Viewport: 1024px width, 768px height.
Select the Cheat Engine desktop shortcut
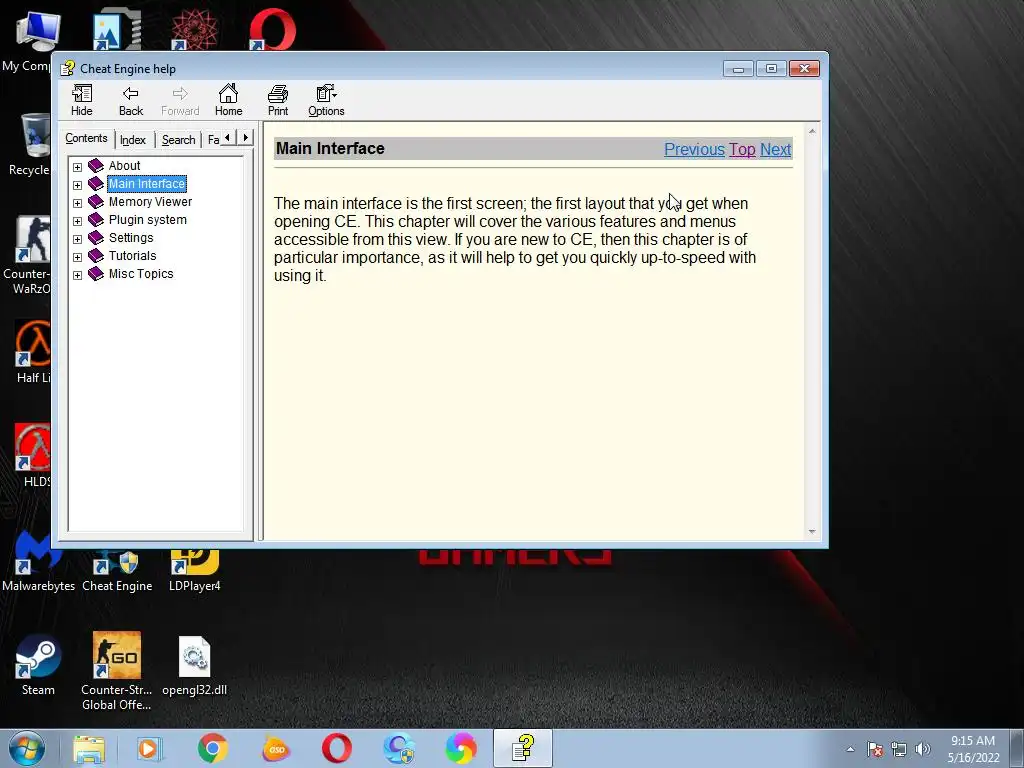[117, 571]
